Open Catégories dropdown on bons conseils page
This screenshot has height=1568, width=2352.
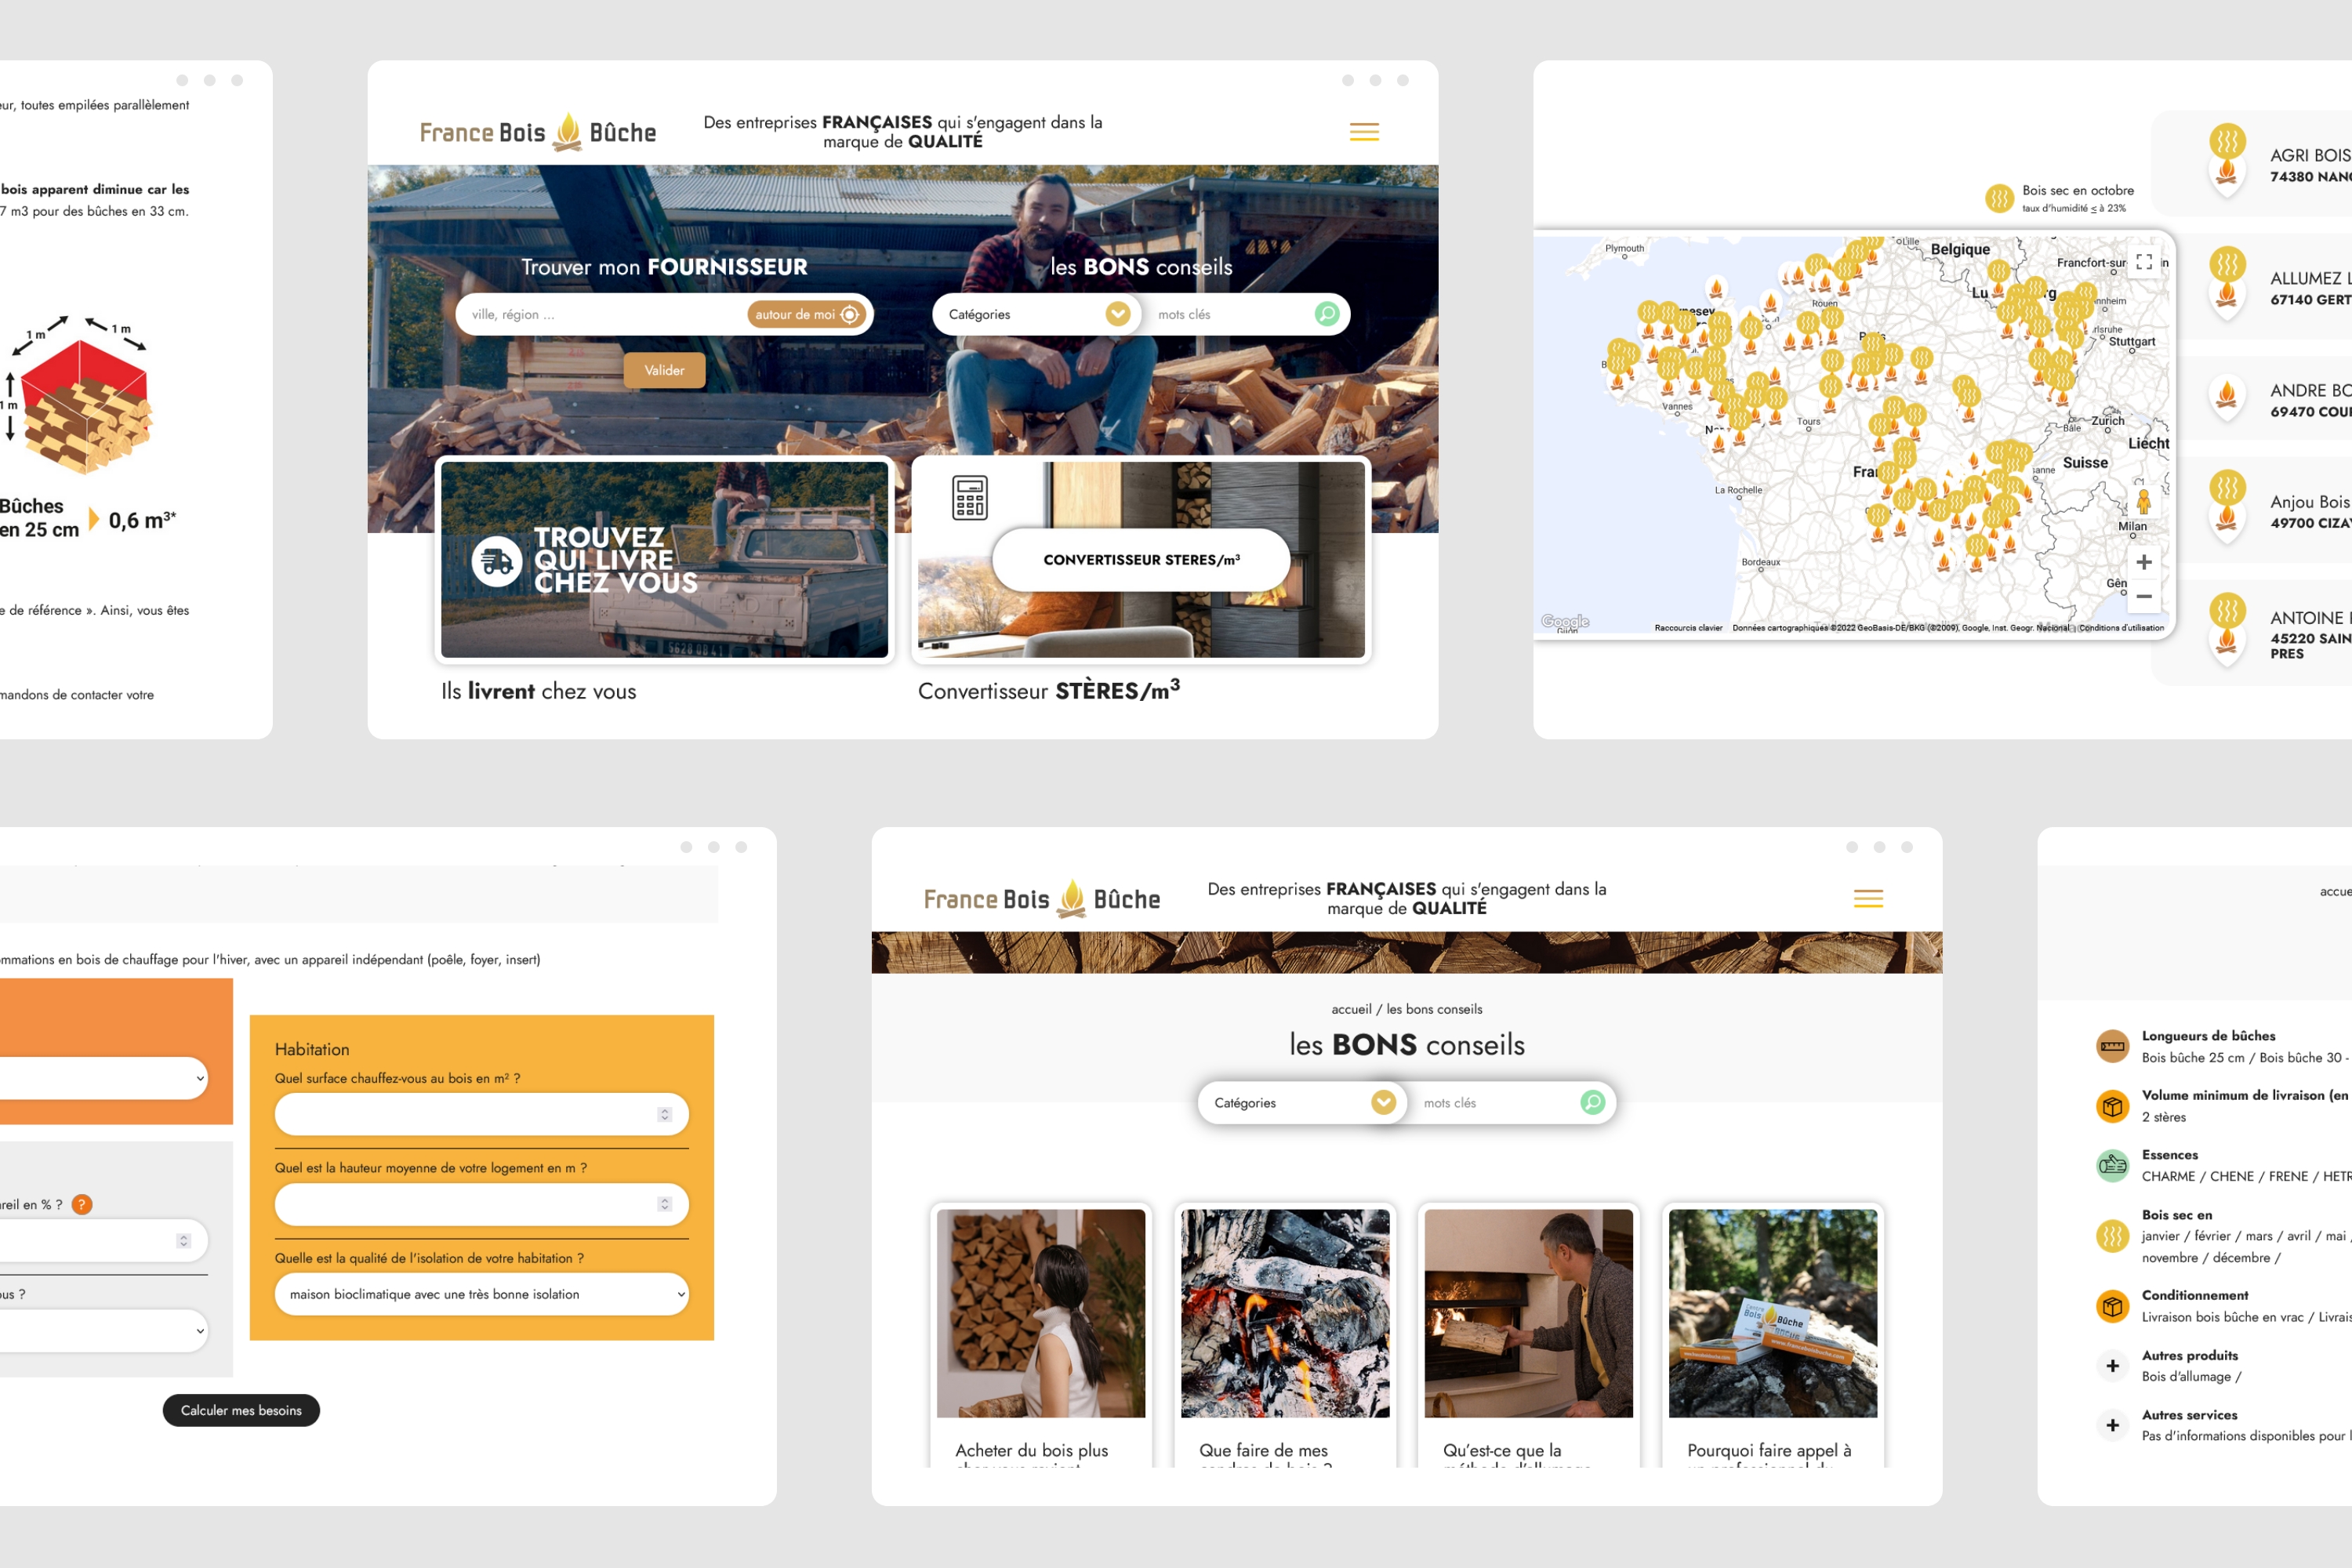coord(1382,1102)
